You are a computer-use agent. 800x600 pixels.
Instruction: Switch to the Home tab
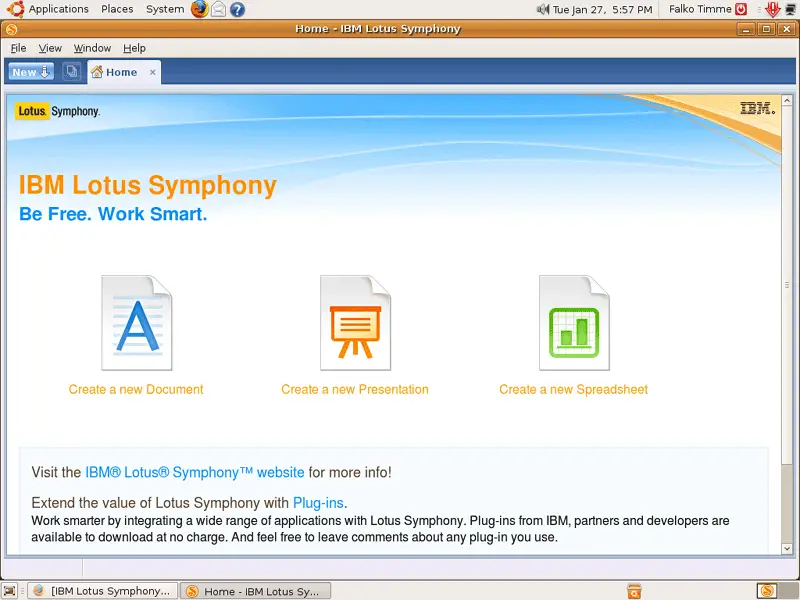click(121, 72)
